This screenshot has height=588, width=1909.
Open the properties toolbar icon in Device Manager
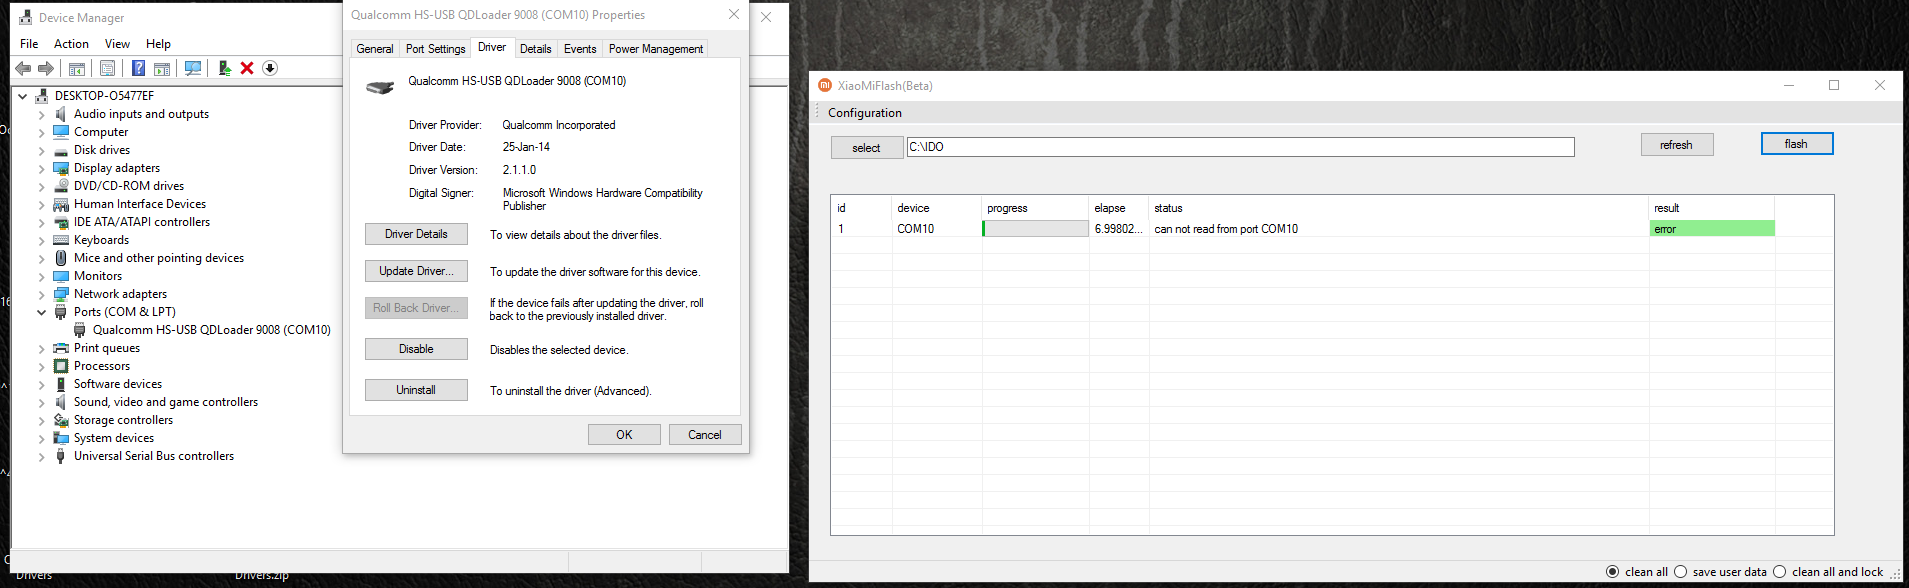click(x=107, y=68)
